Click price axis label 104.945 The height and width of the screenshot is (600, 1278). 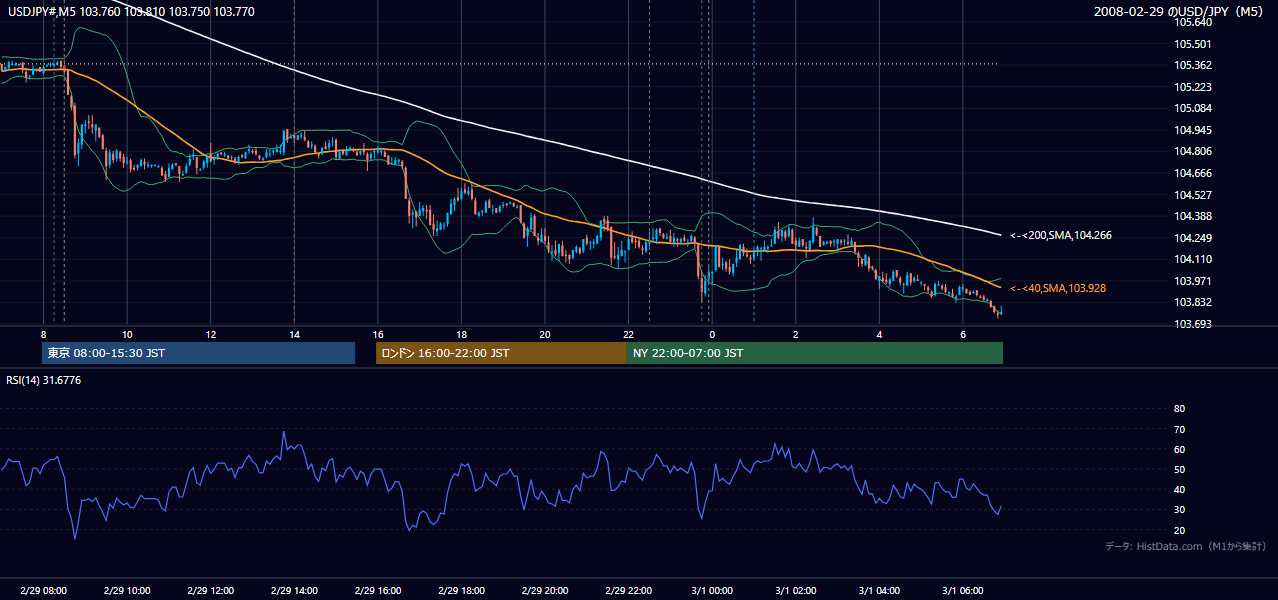click(x=1193, y=130)
